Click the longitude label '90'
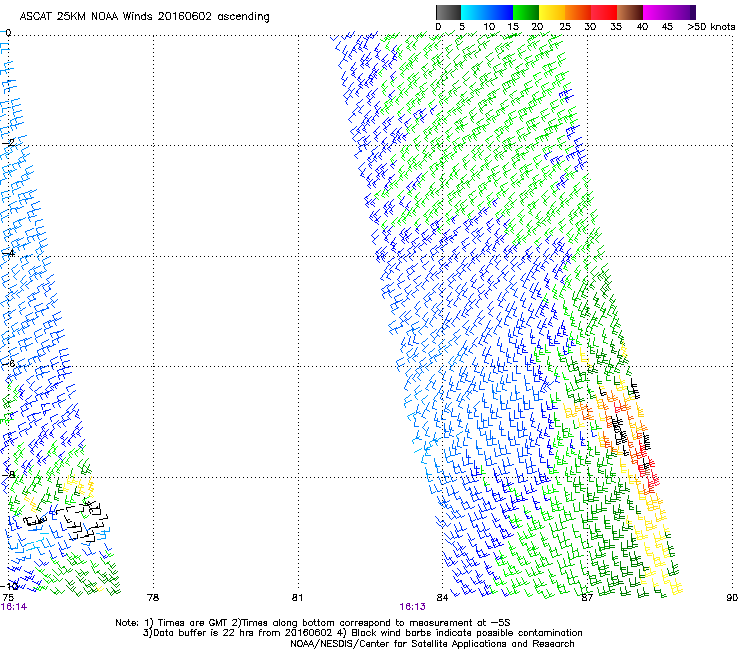Screen dimensions: 740x650 (x=732, y=598)
